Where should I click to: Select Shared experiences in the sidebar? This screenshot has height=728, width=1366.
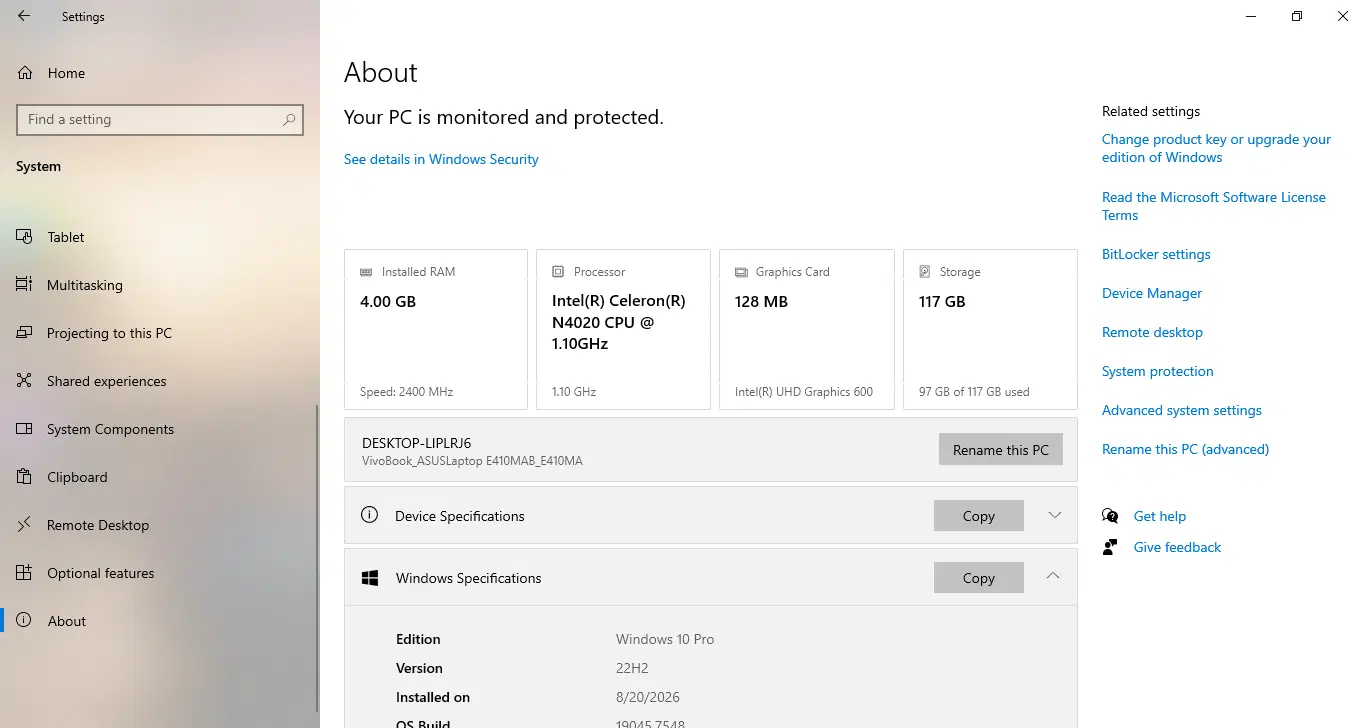coord(158,381)
